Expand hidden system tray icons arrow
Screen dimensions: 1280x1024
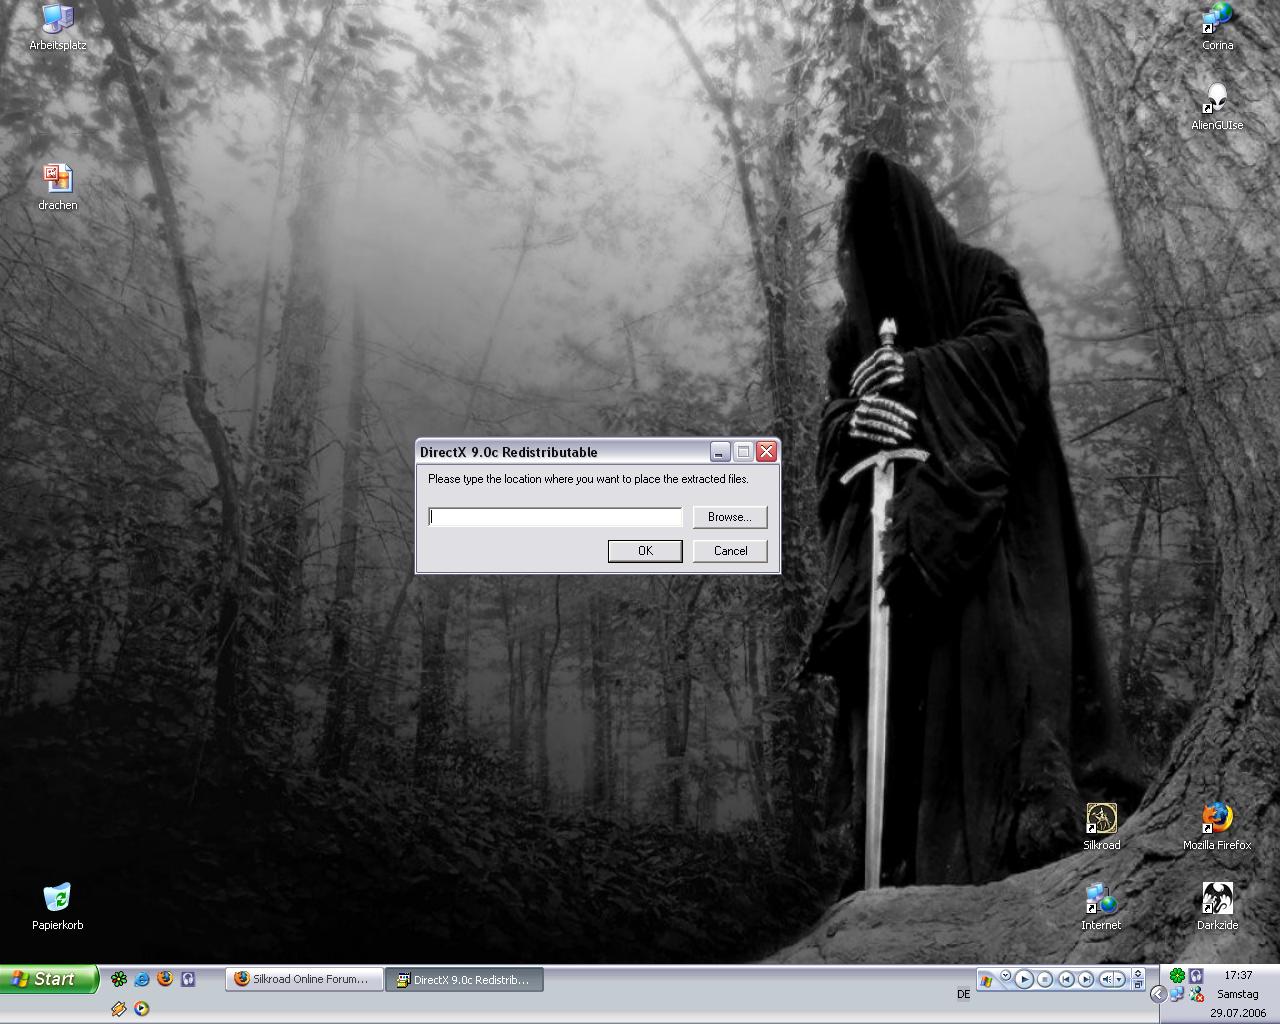pyautogui.click(x=1157, y=993)
